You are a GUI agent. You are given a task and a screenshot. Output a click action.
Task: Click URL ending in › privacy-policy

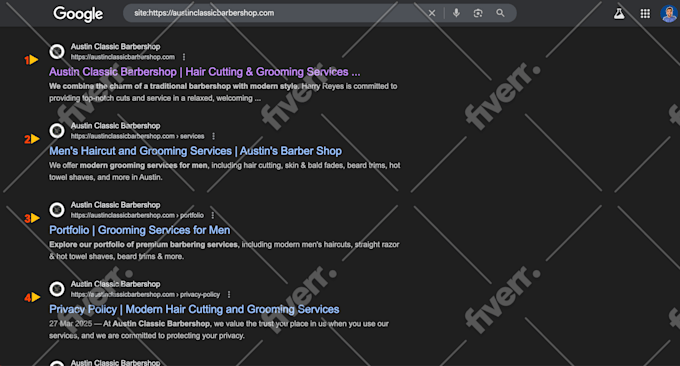click(145, 294)
